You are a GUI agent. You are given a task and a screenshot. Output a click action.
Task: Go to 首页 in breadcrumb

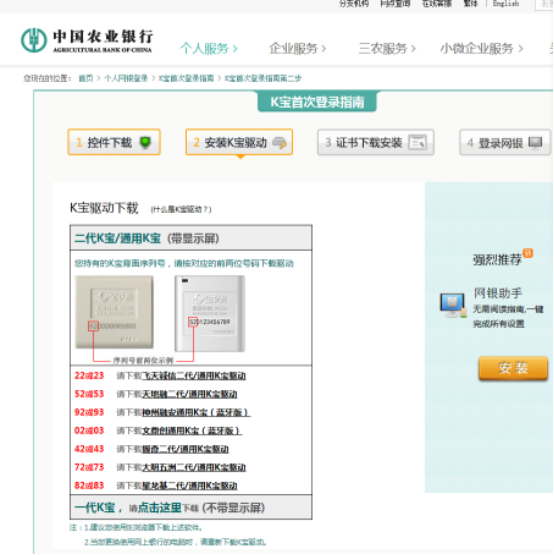click(x=86, y=78)
